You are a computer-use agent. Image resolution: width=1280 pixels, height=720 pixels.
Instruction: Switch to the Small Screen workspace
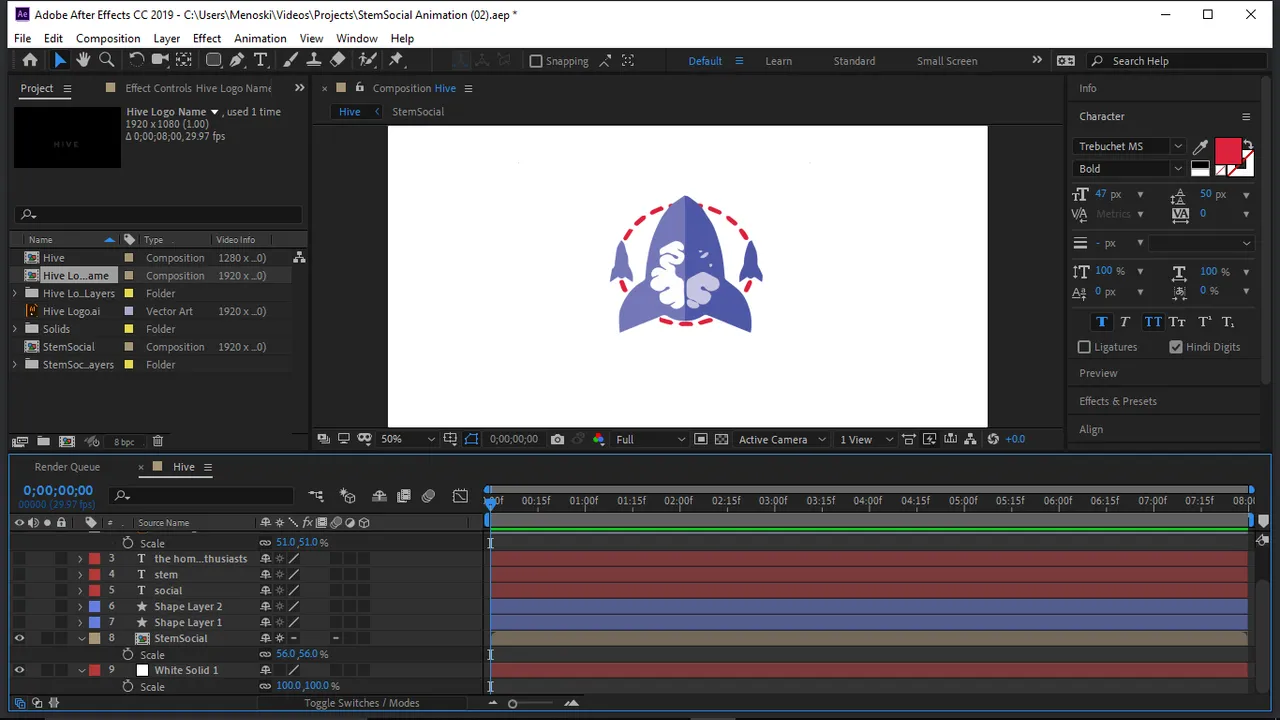point(947,61)
